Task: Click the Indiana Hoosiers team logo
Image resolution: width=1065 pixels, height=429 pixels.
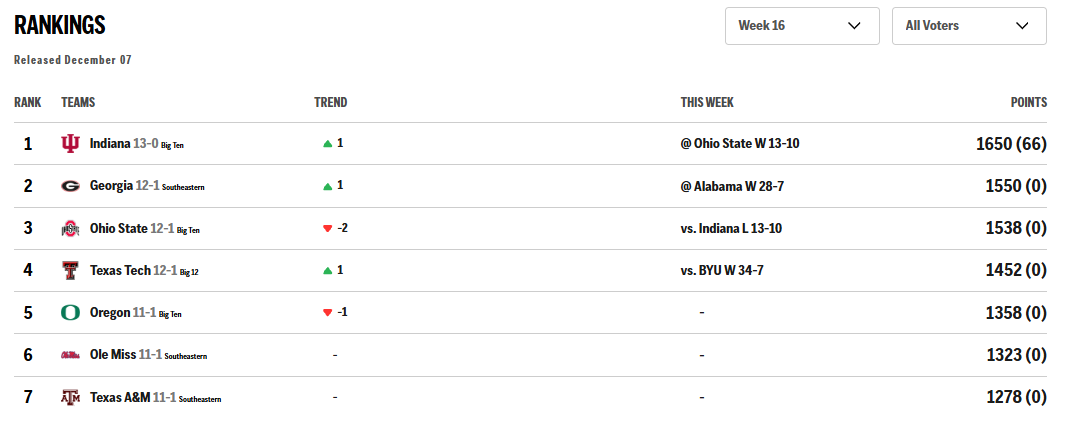Action: (x=70, y=144)
